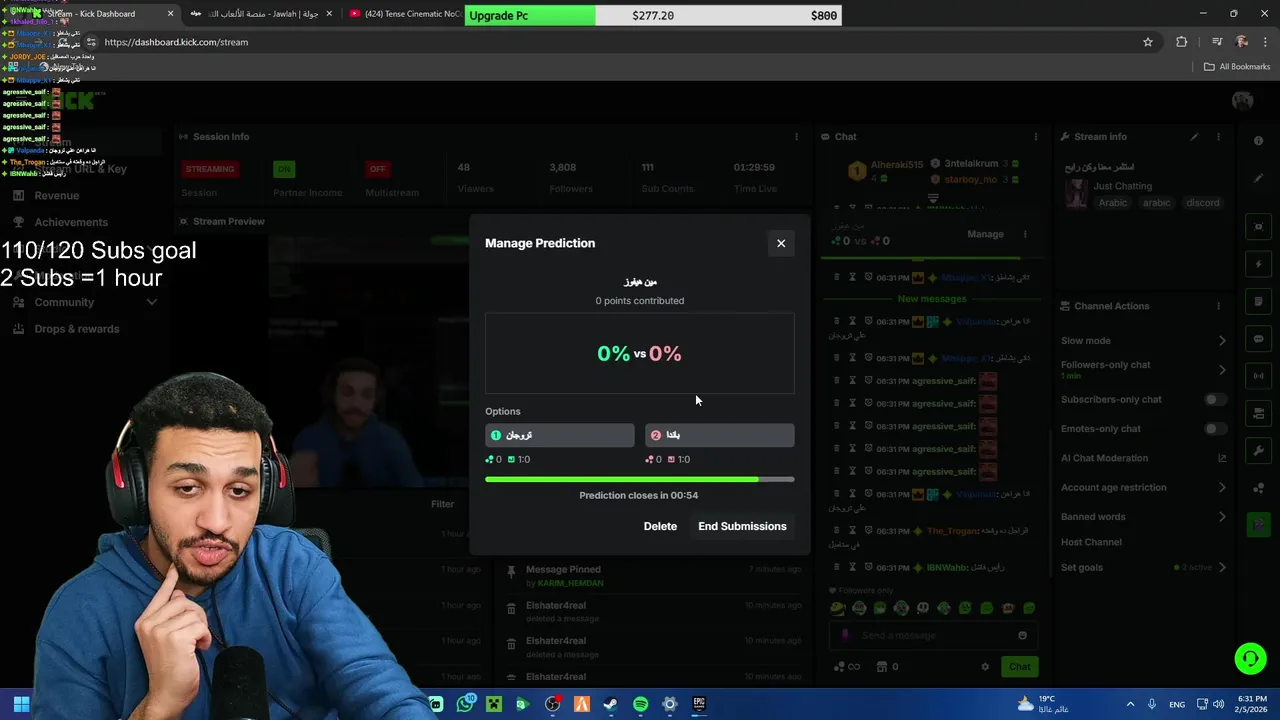Click the address bar URL
Image resolution: width=1280 pixels, height=720 pixels.
tap(176, 42)
